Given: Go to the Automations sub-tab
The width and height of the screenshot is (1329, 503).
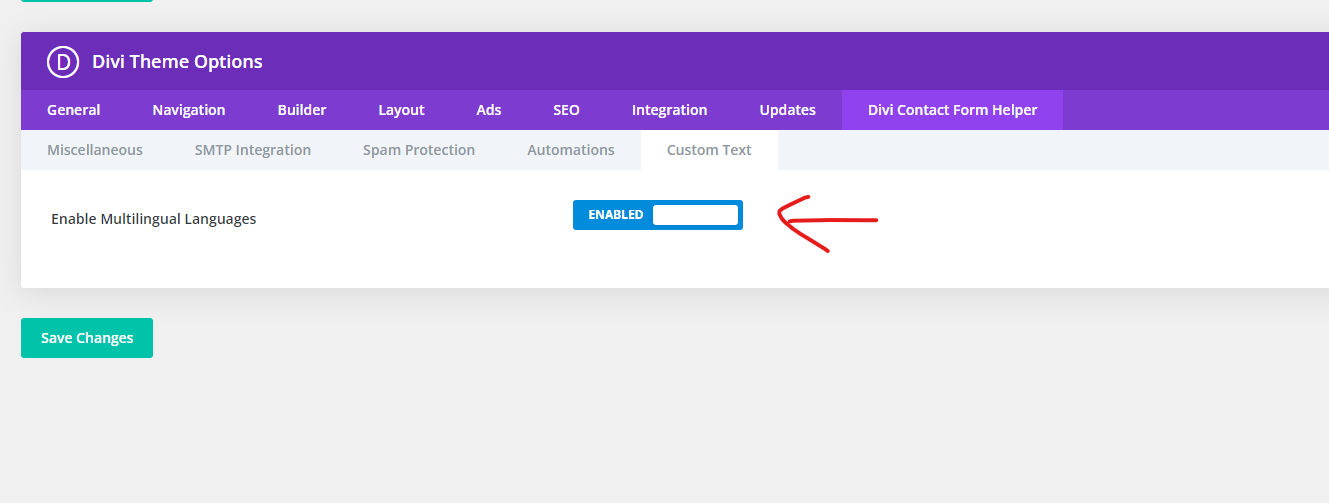Looking at the screenshot, I should pos(571,150).
